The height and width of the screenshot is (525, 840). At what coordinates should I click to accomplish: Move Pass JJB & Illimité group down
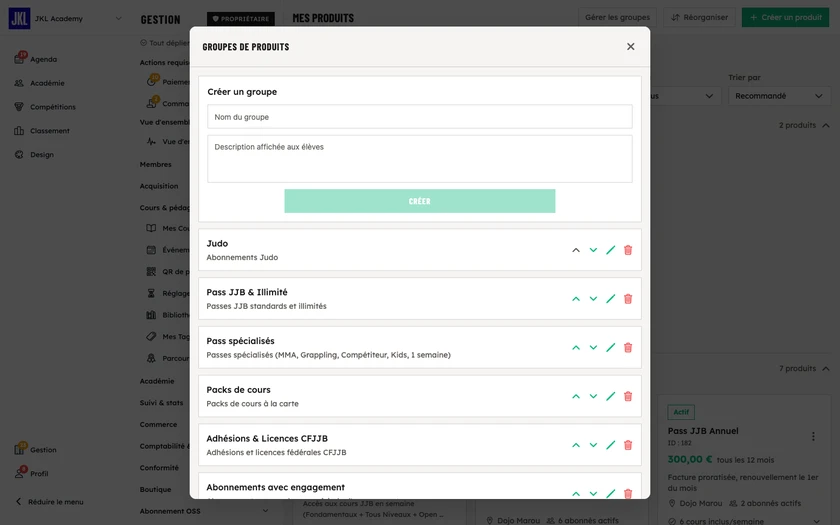tap(593, 299)
